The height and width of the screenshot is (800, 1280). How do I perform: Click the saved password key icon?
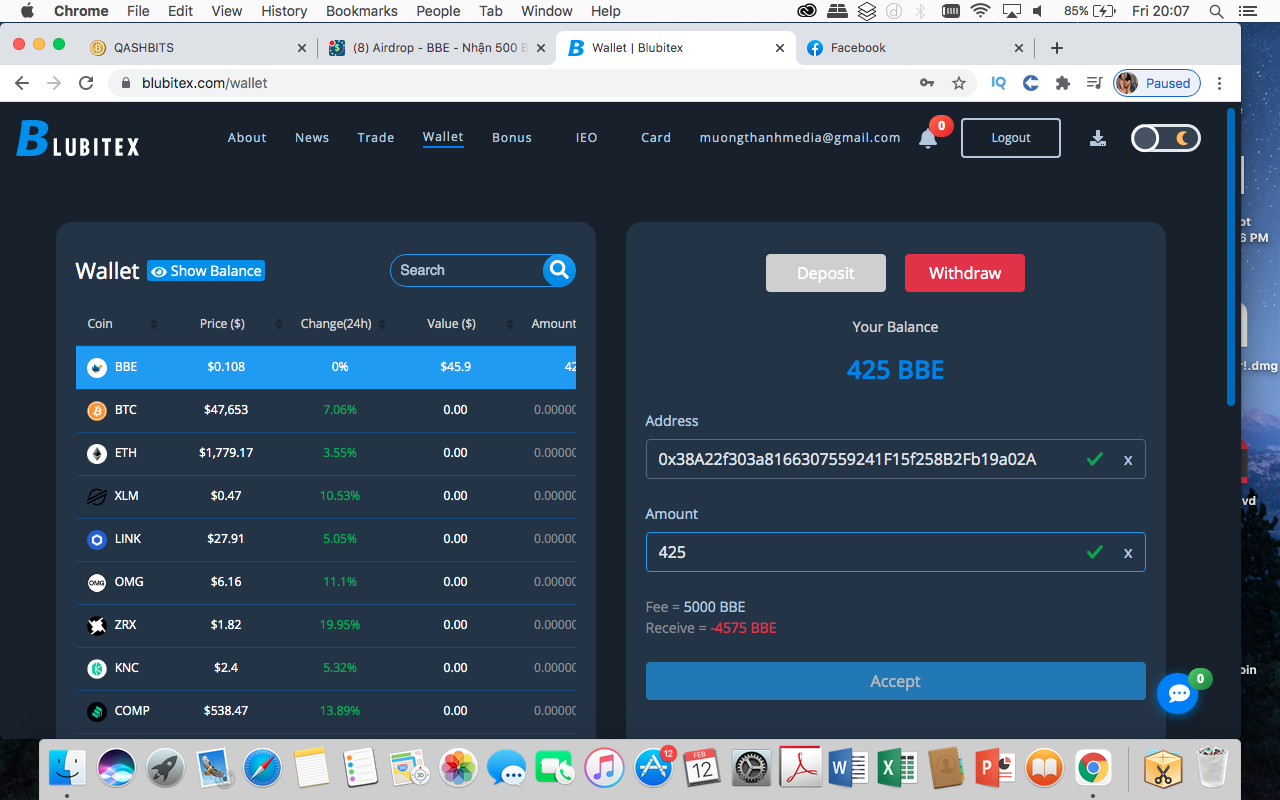click(x=927, y=83)
